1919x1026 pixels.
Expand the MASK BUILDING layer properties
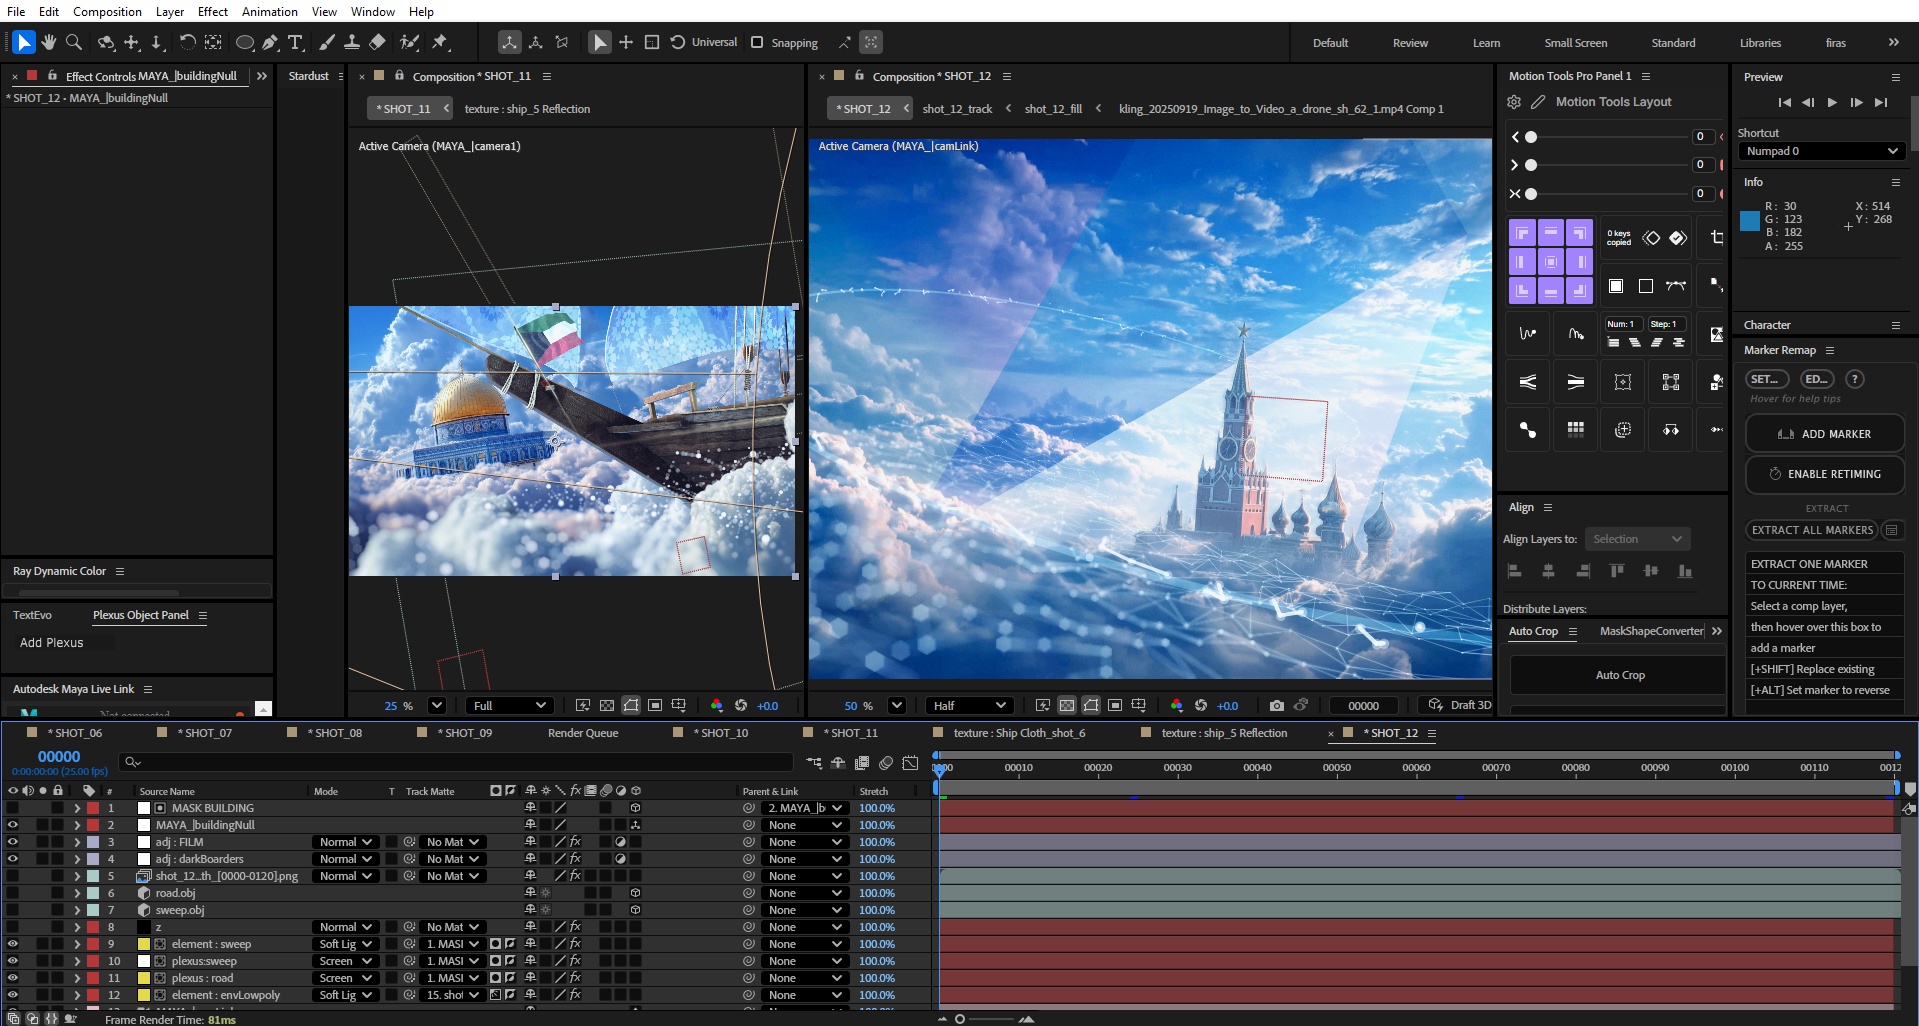77,808
